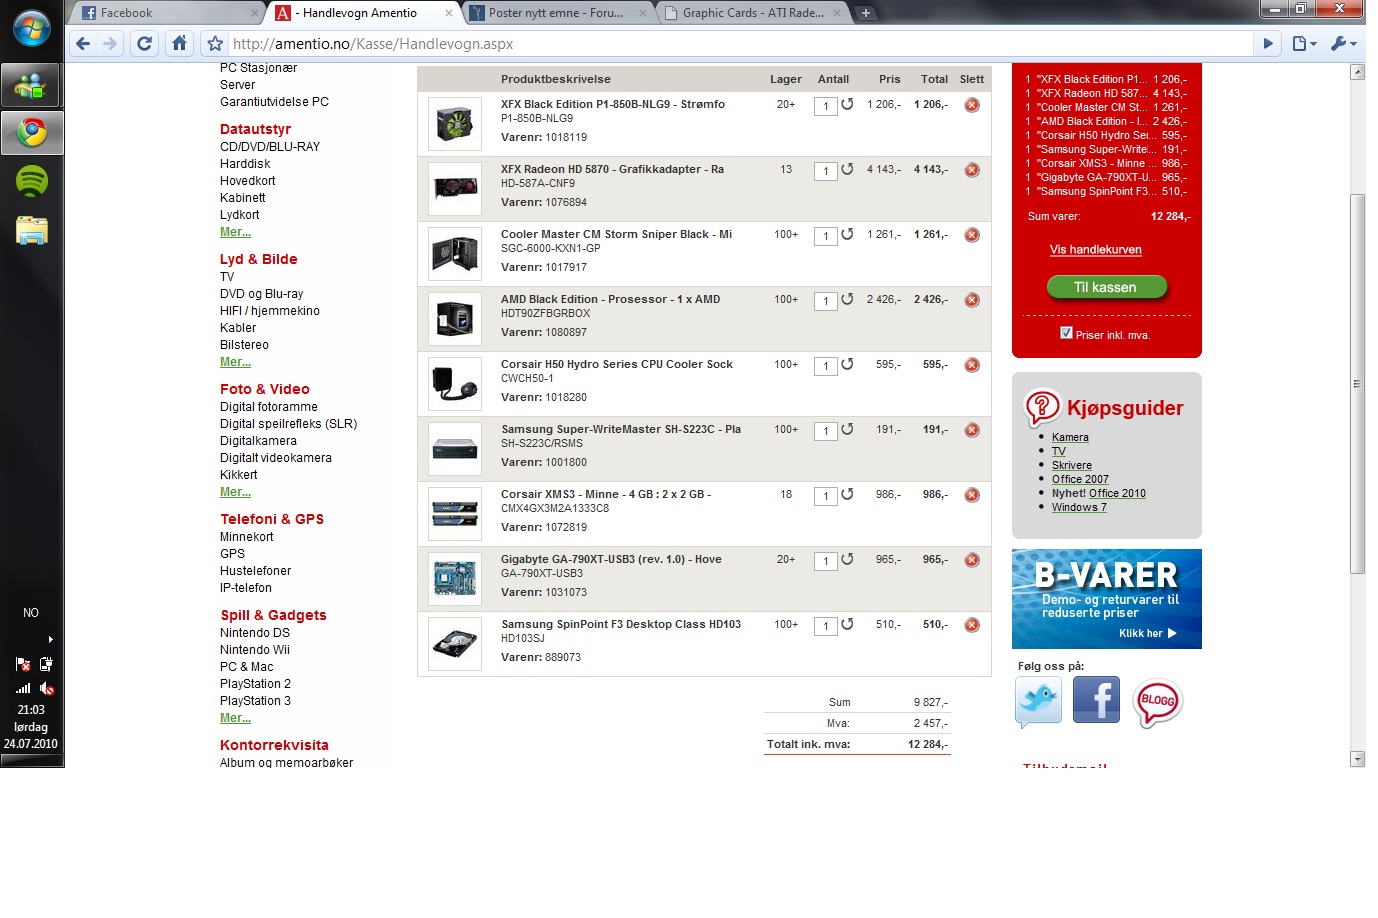The height and width of the screenshot is (918, 1378).
Task: Open the Lyd & Bilde category heading
Action: coord(258,259)
